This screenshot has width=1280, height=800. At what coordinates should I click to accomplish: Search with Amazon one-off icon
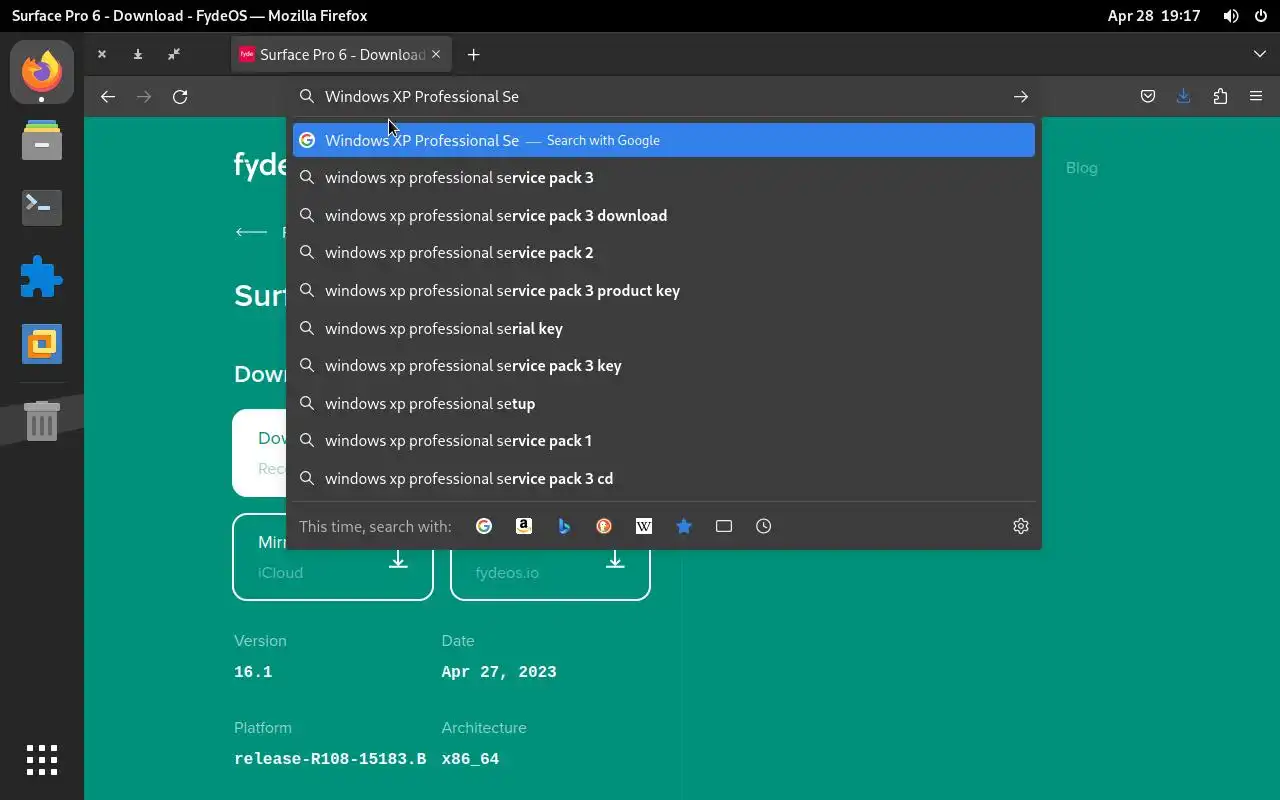click(524, 526)
